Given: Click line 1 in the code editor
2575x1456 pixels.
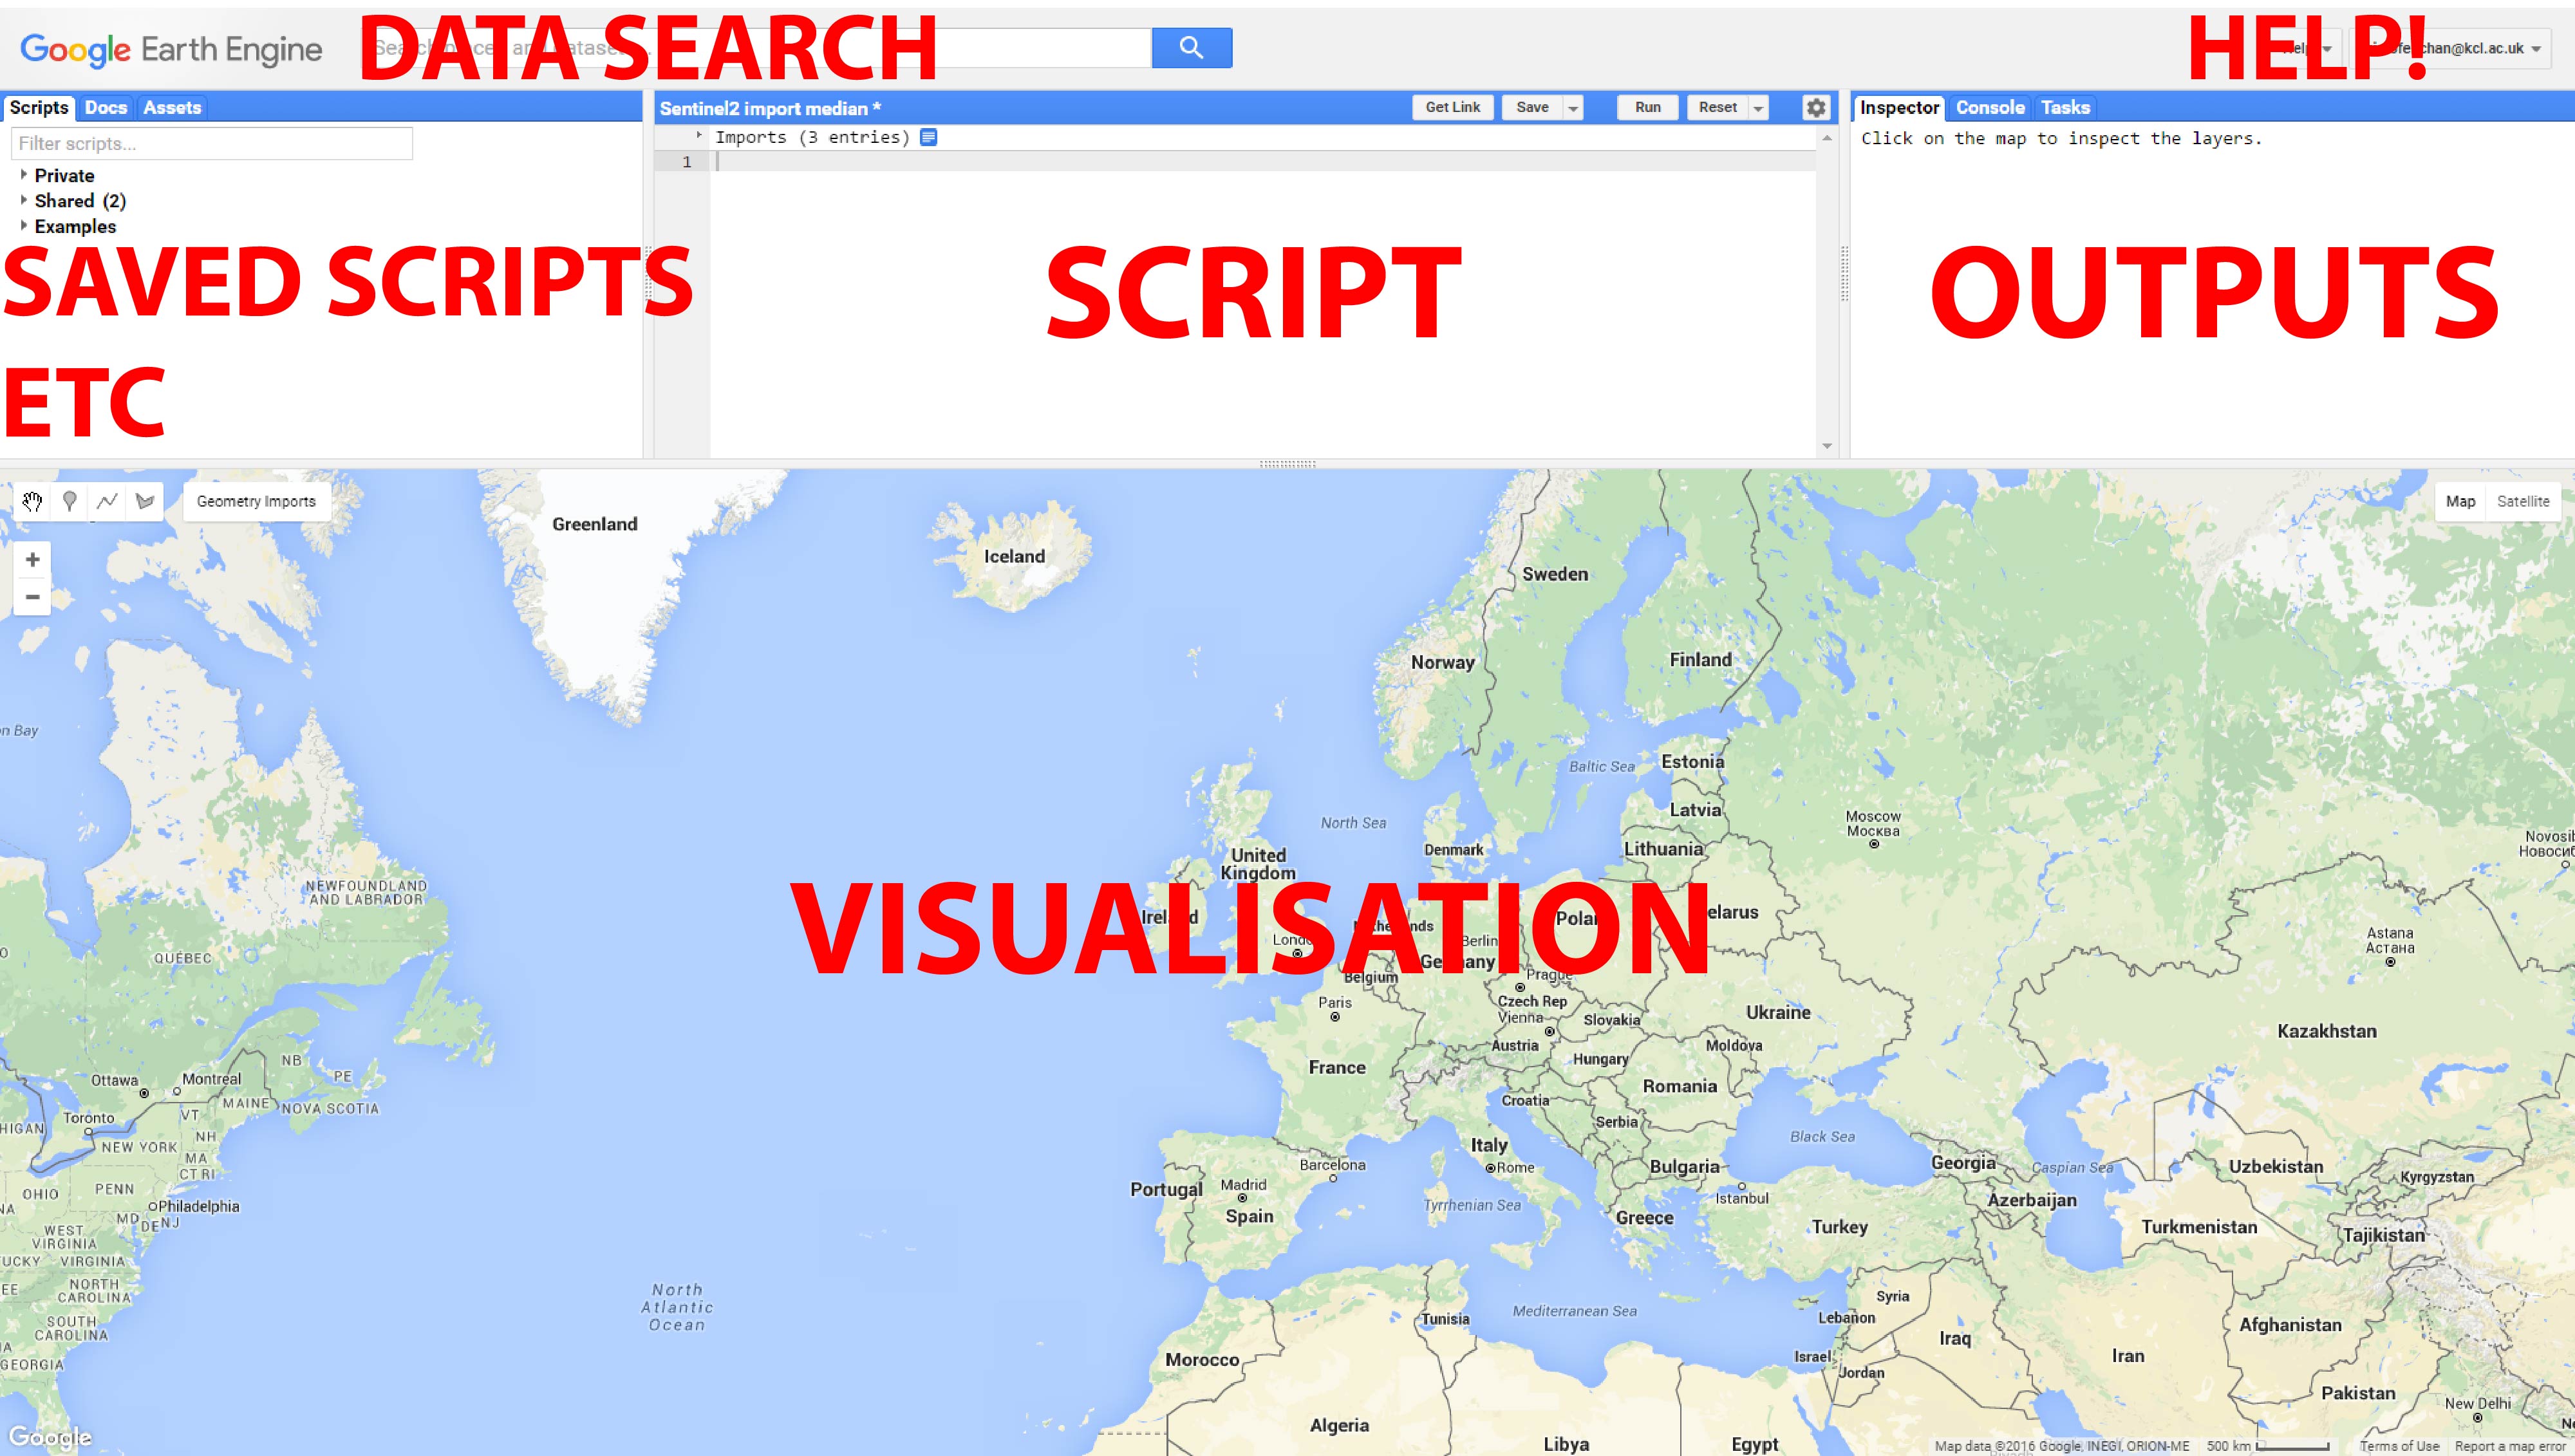Looking at the screenshot, I should 1263,162.
